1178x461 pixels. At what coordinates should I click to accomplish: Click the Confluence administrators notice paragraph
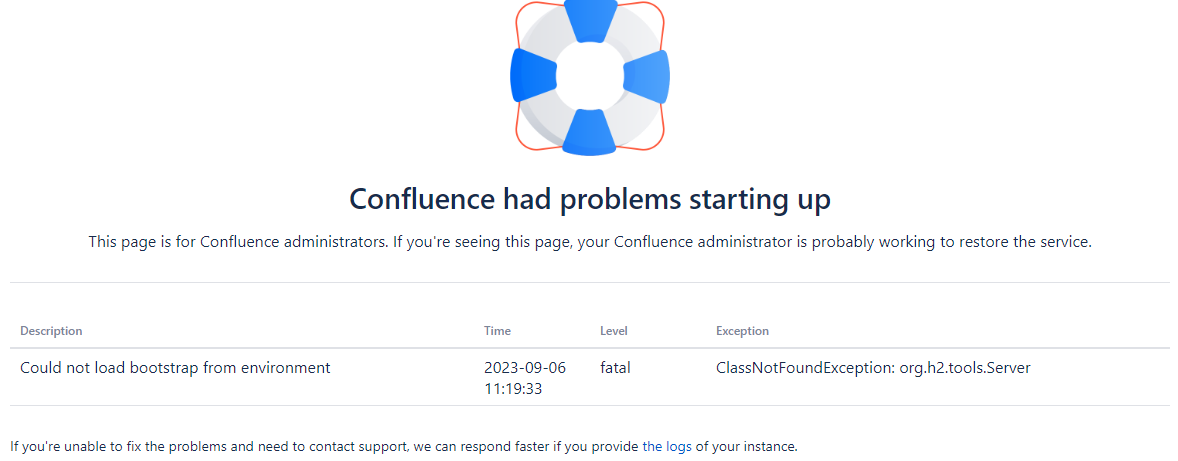[590, 243]
